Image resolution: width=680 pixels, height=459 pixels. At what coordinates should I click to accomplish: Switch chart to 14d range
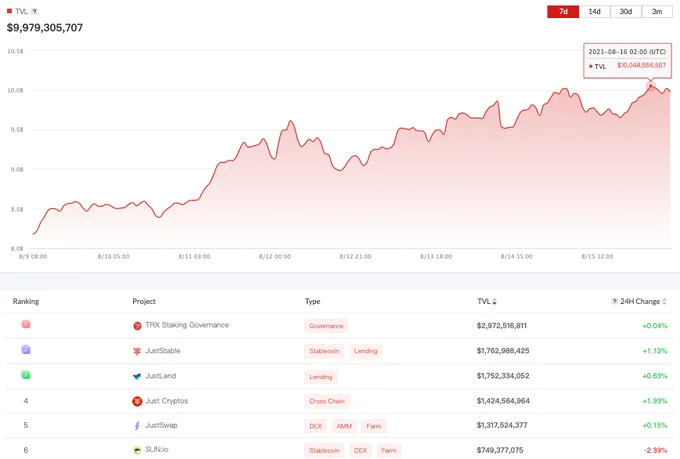coord(594,11)
